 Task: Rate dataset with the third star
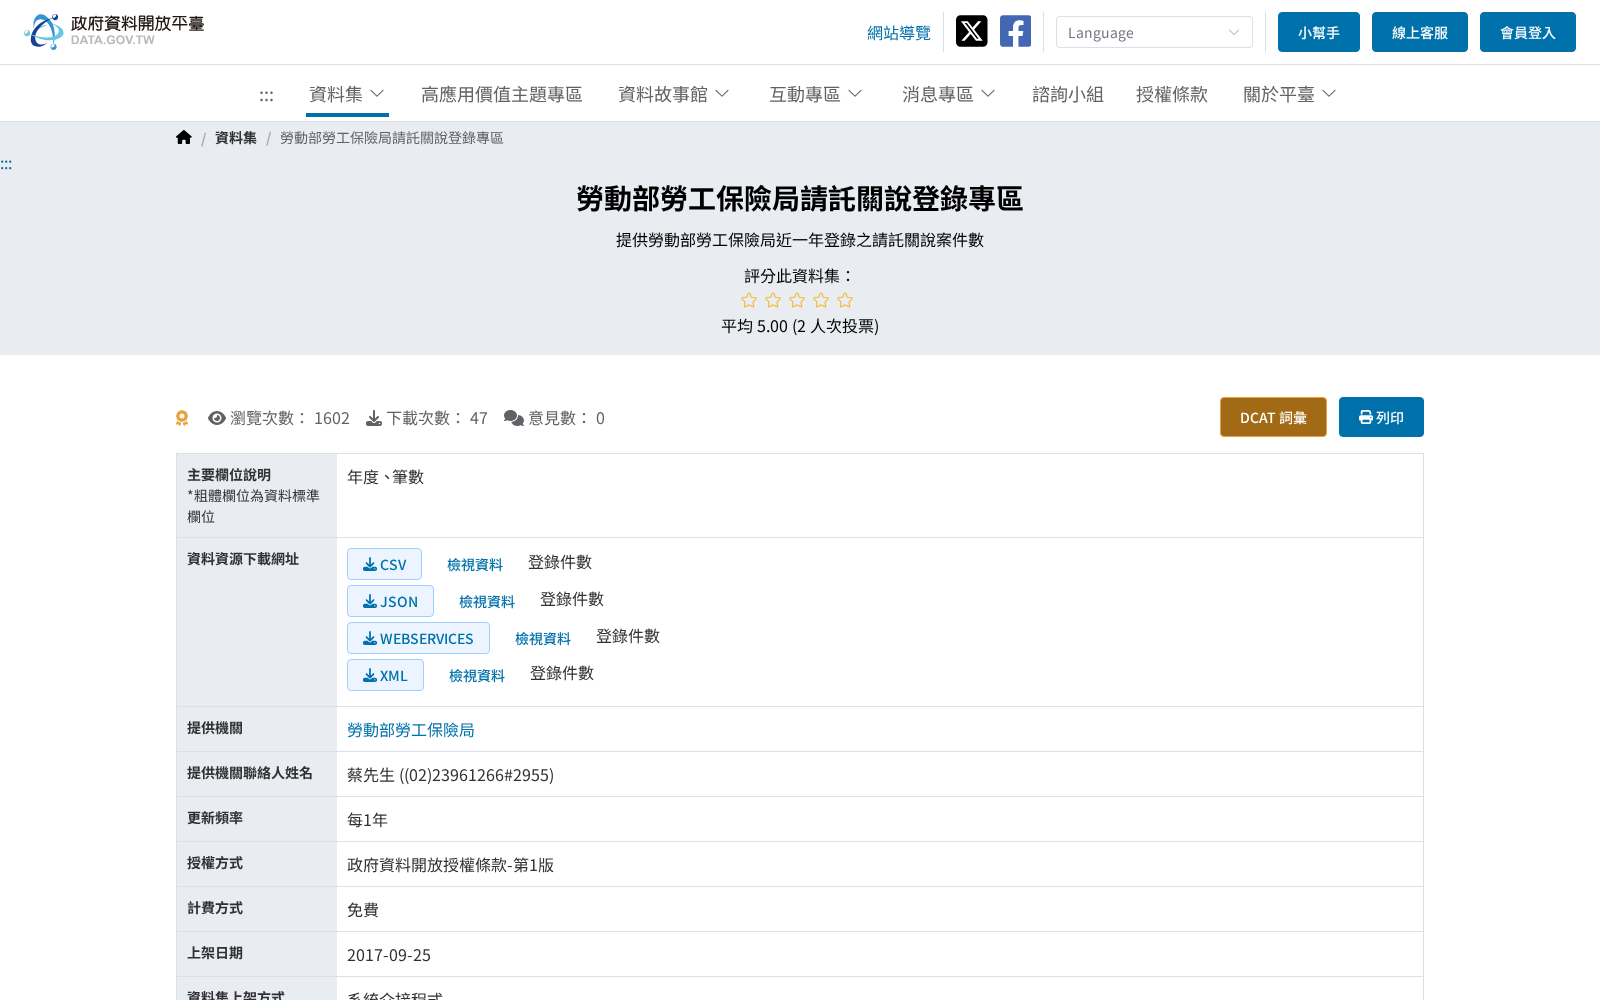coord(797,300)
